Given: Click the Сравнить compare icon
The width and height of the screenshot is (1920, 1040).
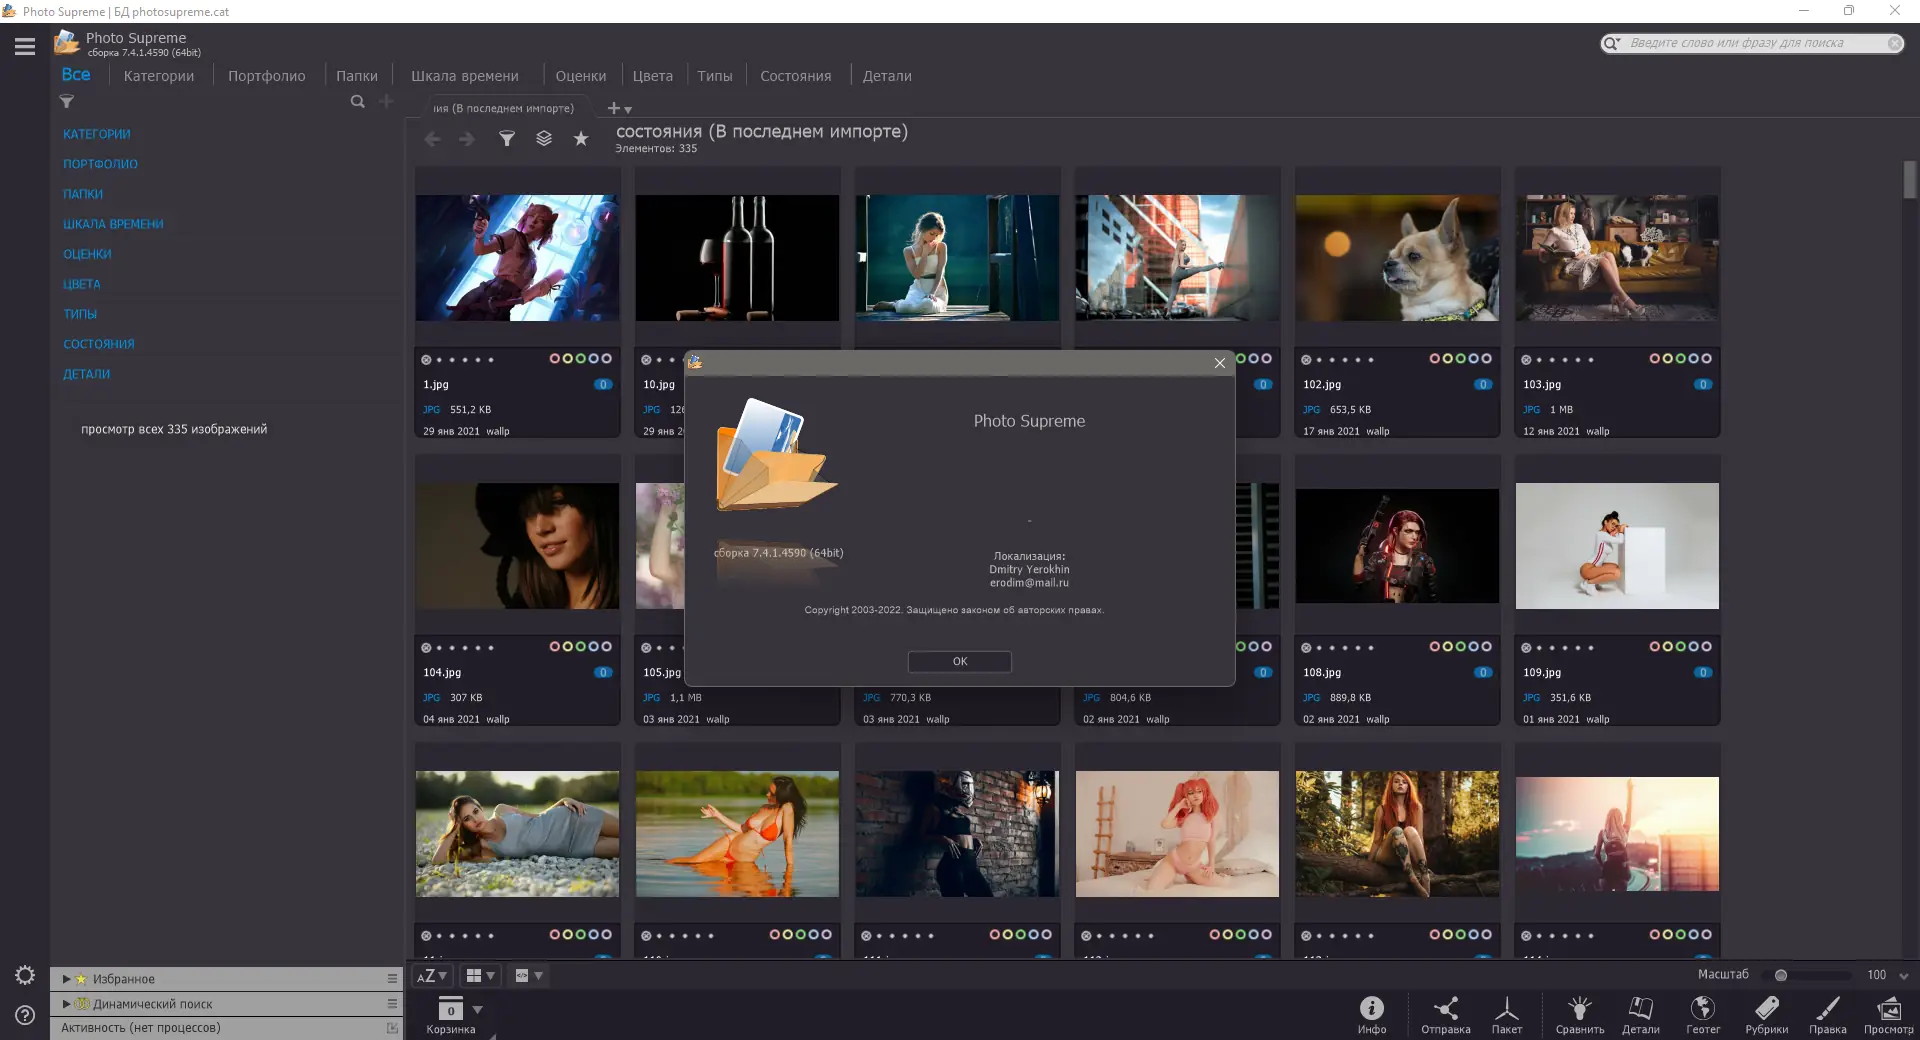Looking at the screenshot, I should (1580, 1015).
